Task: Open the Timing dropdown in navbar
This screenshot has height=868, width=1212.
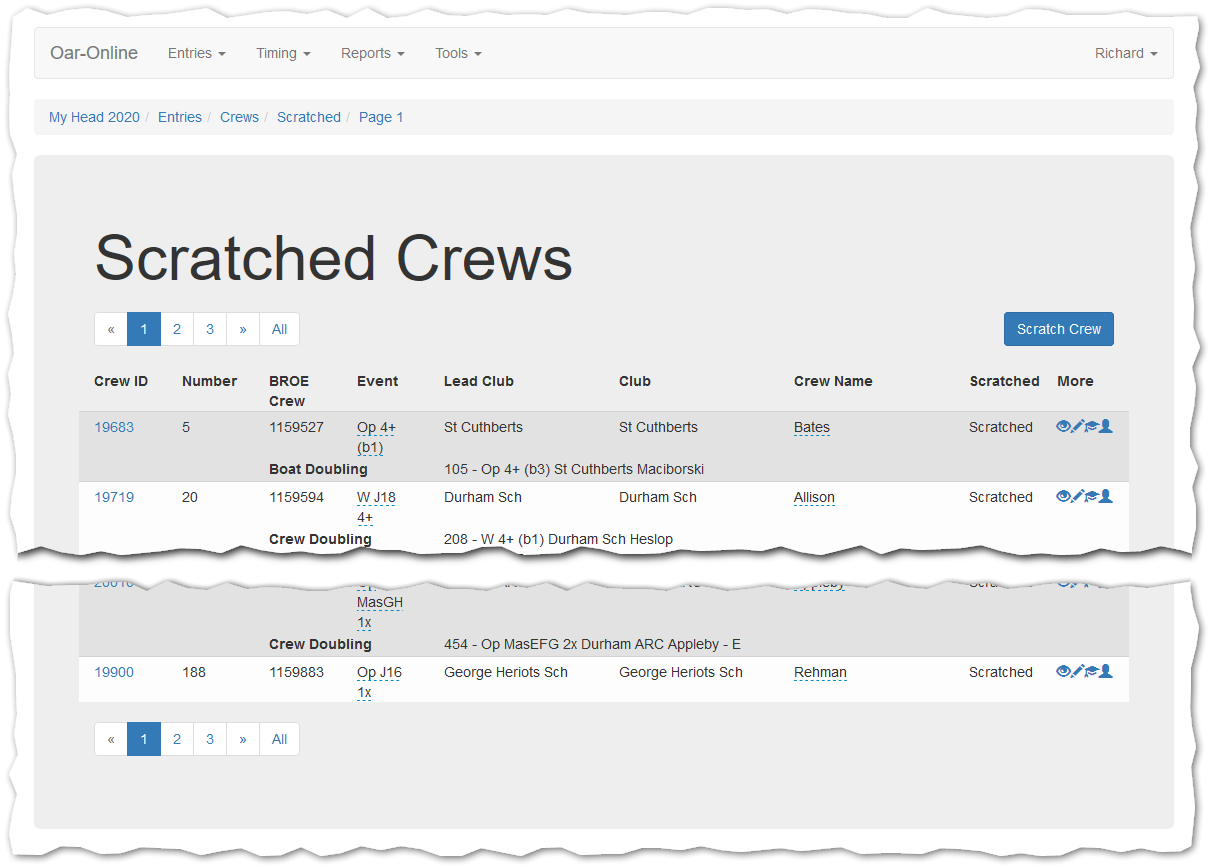Action: click(x=283, y=53)
